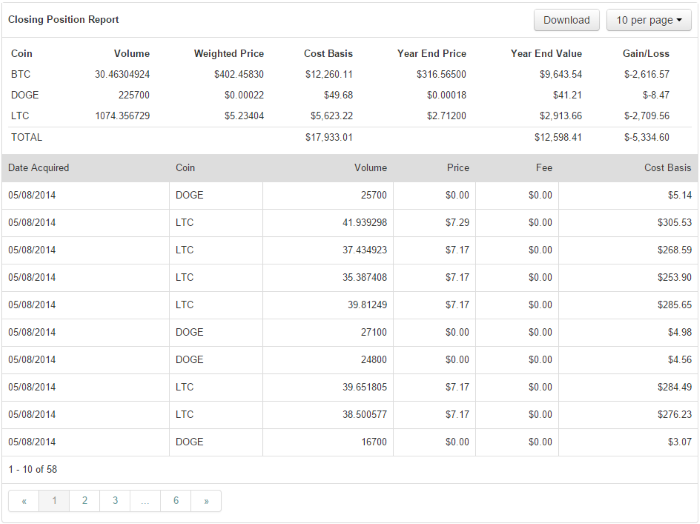Image resolution: width=700 pixels, height=524 pixels.
Task: Select the LTC row with cost basis $305.53
Action: (350, 222)
